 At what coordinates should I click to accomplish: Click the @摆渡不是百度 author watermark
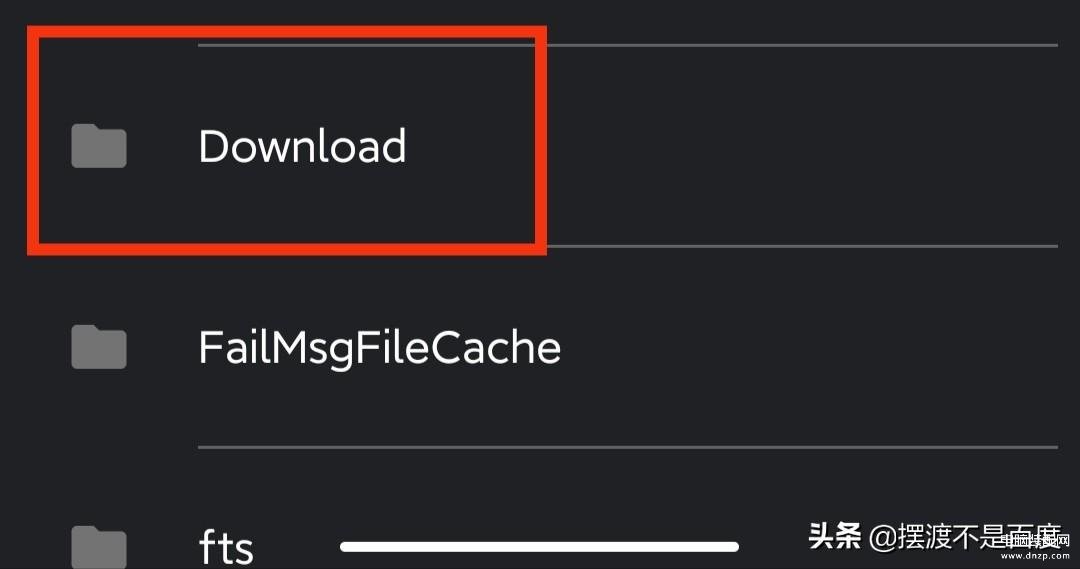[x=966, y=537]
